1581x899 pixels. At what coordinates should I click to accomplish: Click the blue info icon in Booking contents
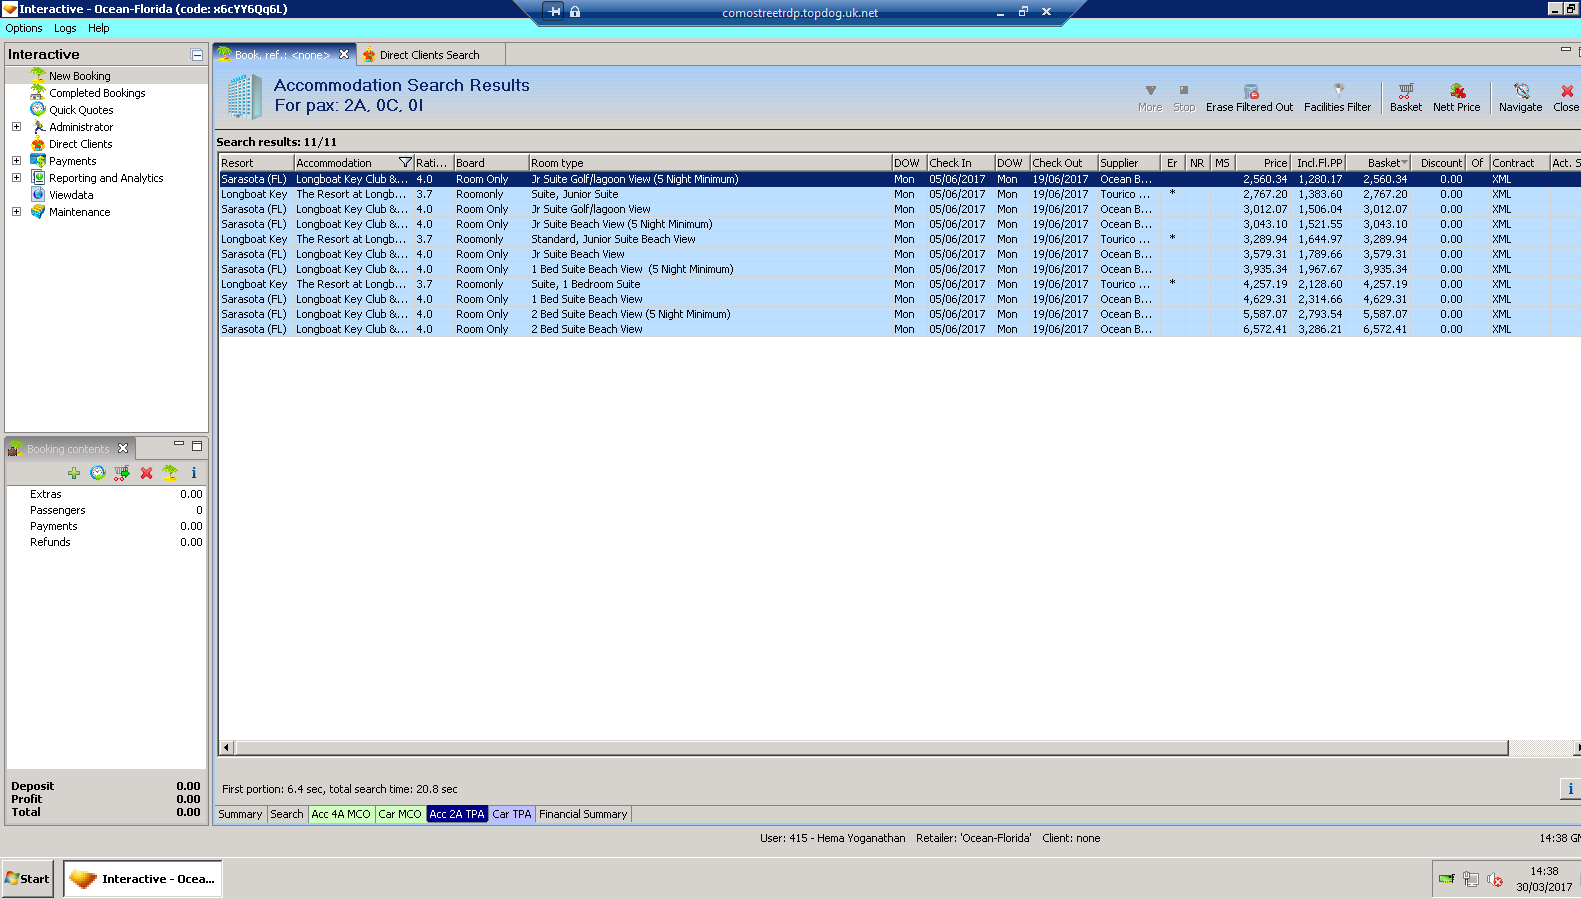(x=194, y=473)
